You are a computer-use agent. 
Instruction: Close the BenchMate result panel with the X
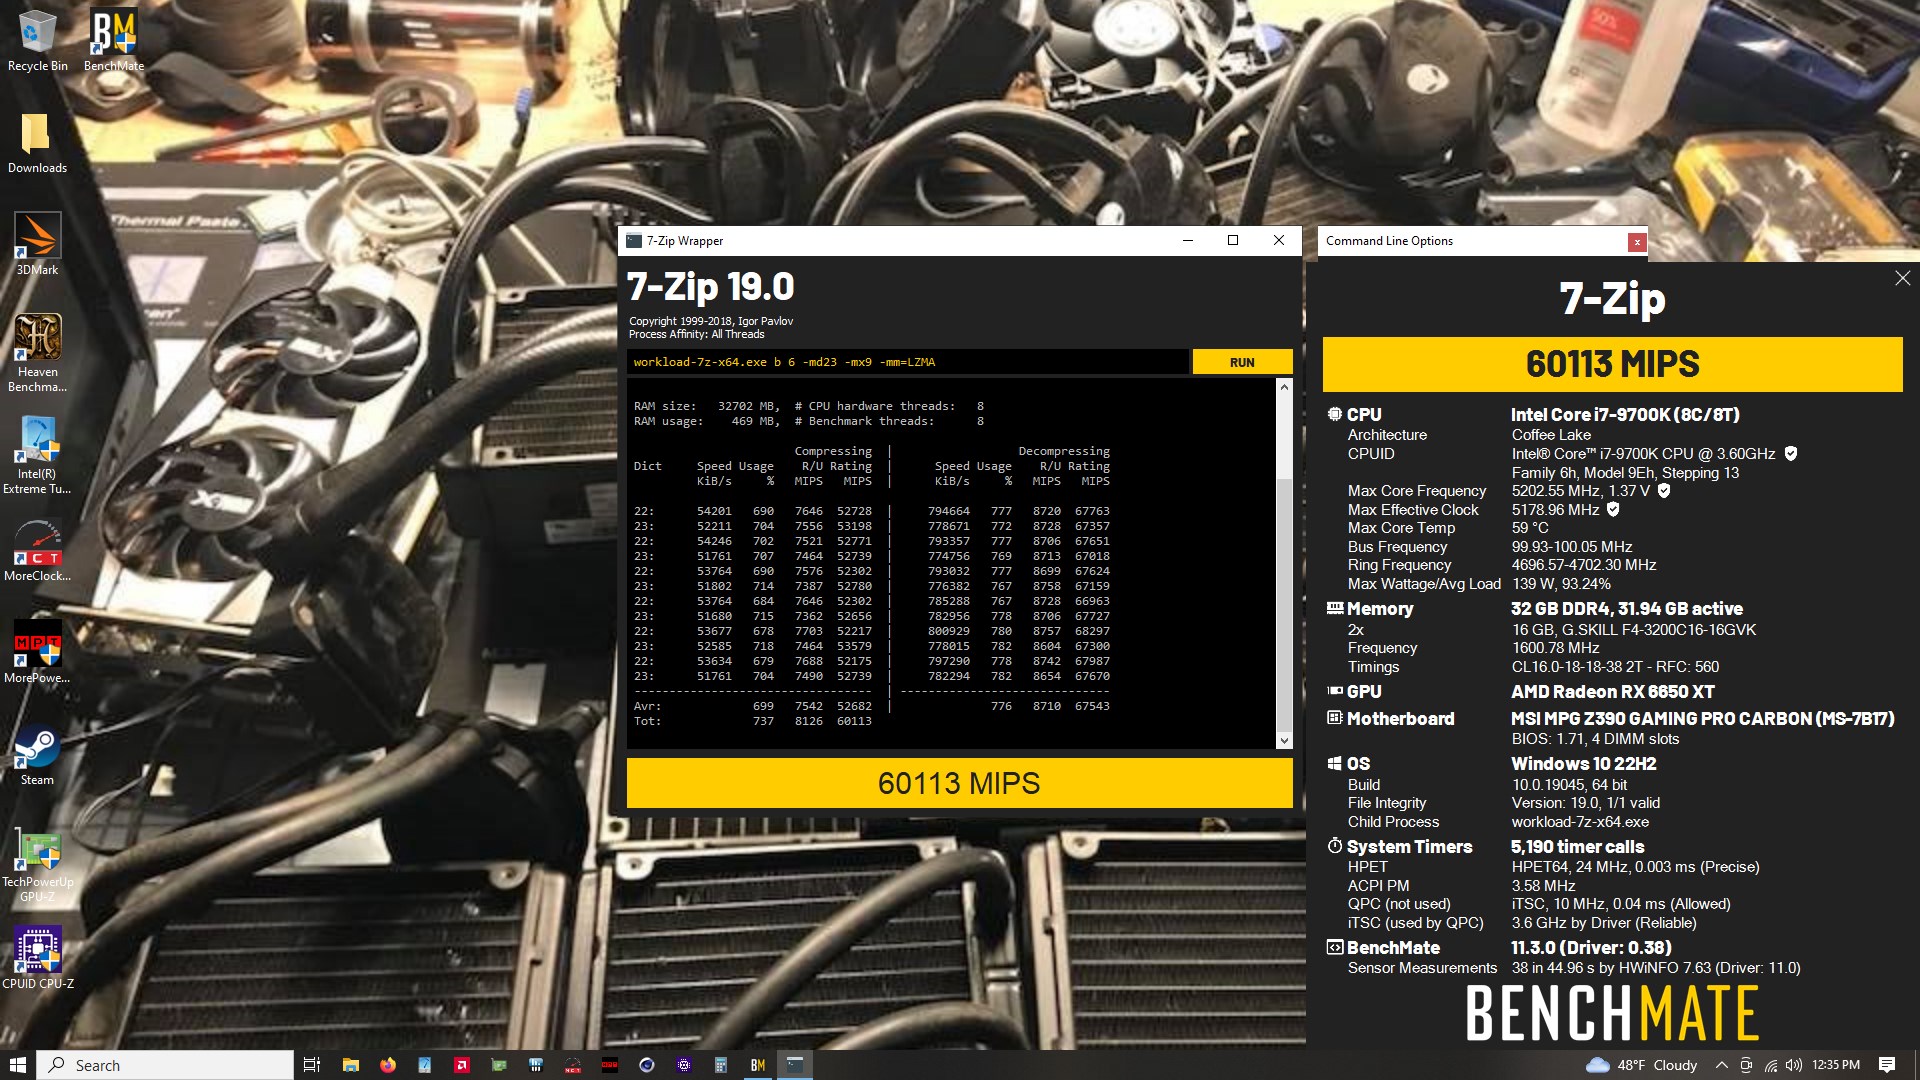click(1902, 279)
